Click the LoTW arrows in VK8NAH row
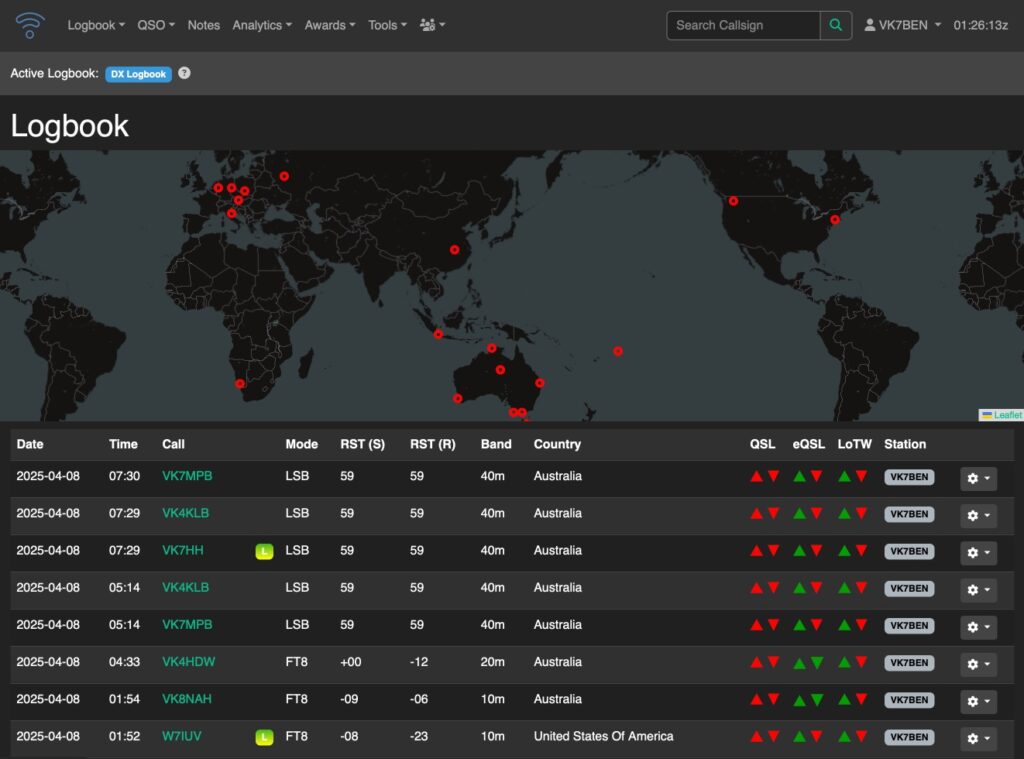Screen dimensions: 1024x759 (x=853, y=700)
